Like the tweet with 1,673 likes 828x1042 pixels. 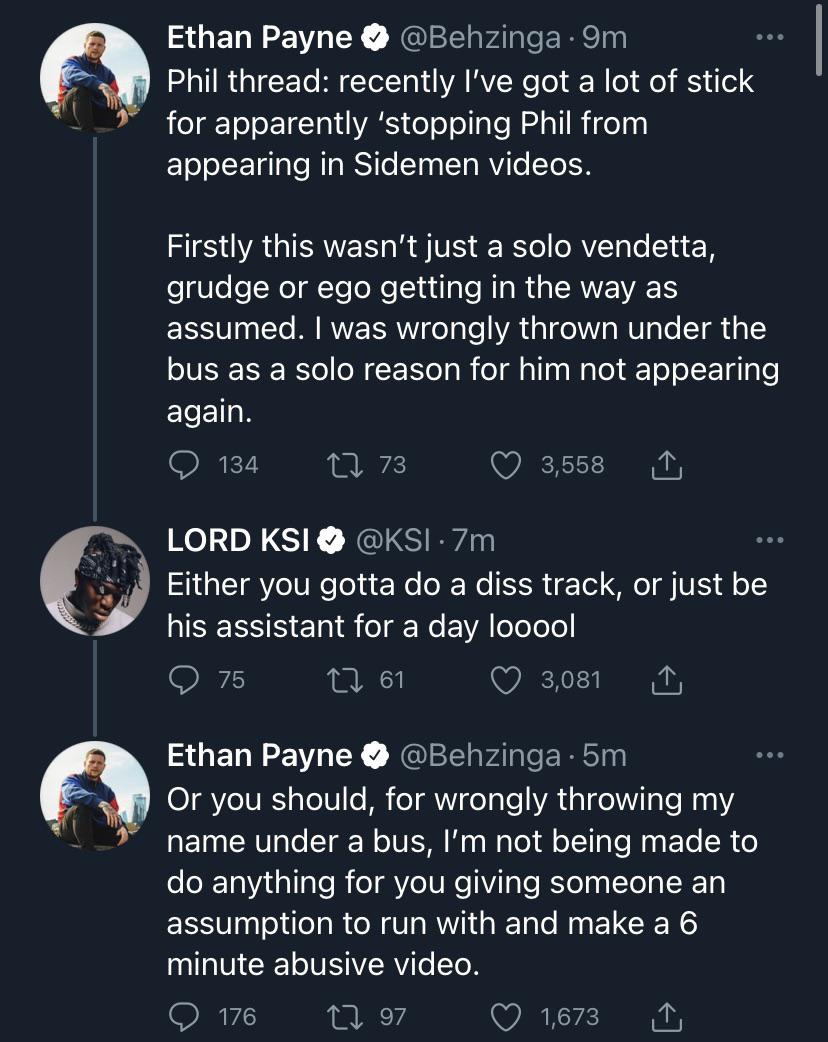pos(507,1017)
